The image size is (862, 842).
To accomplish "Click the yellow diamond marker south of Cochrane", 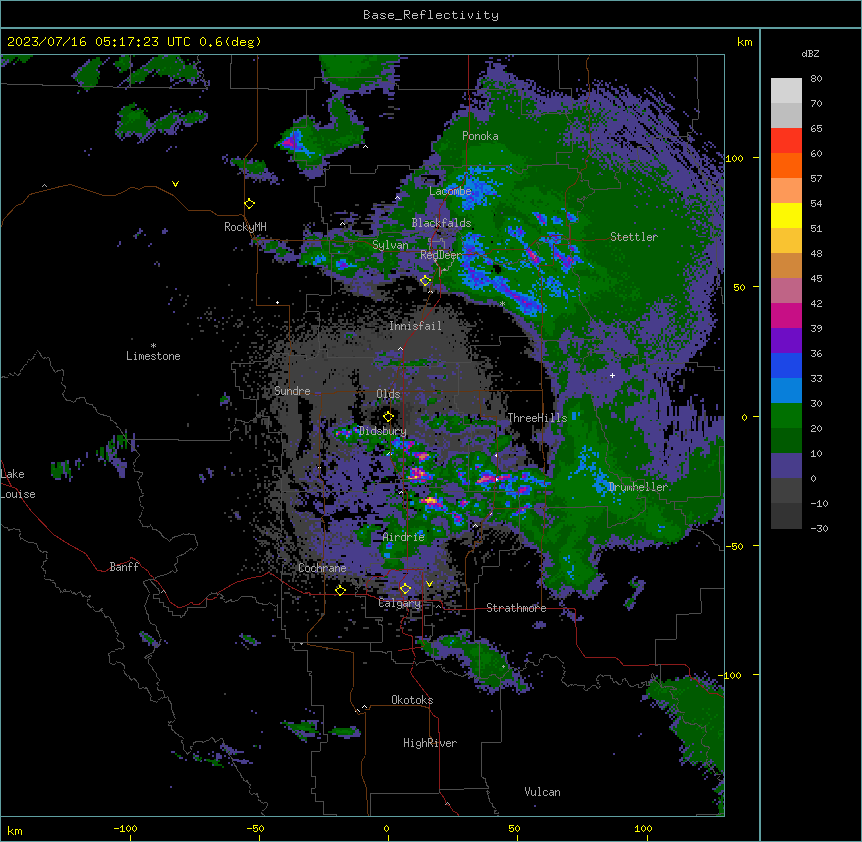I will (x=340, y=590).
